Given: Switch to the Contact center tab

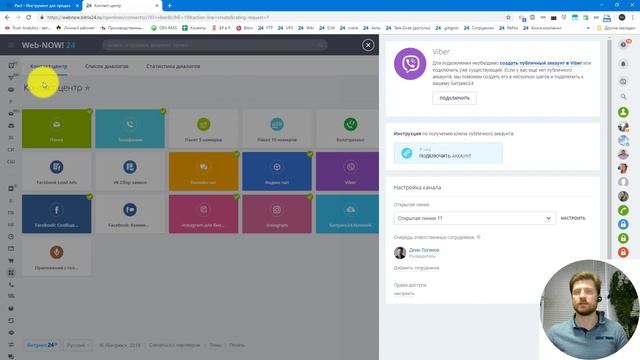Looking at the screenshot, I should [x=49, y=66].
